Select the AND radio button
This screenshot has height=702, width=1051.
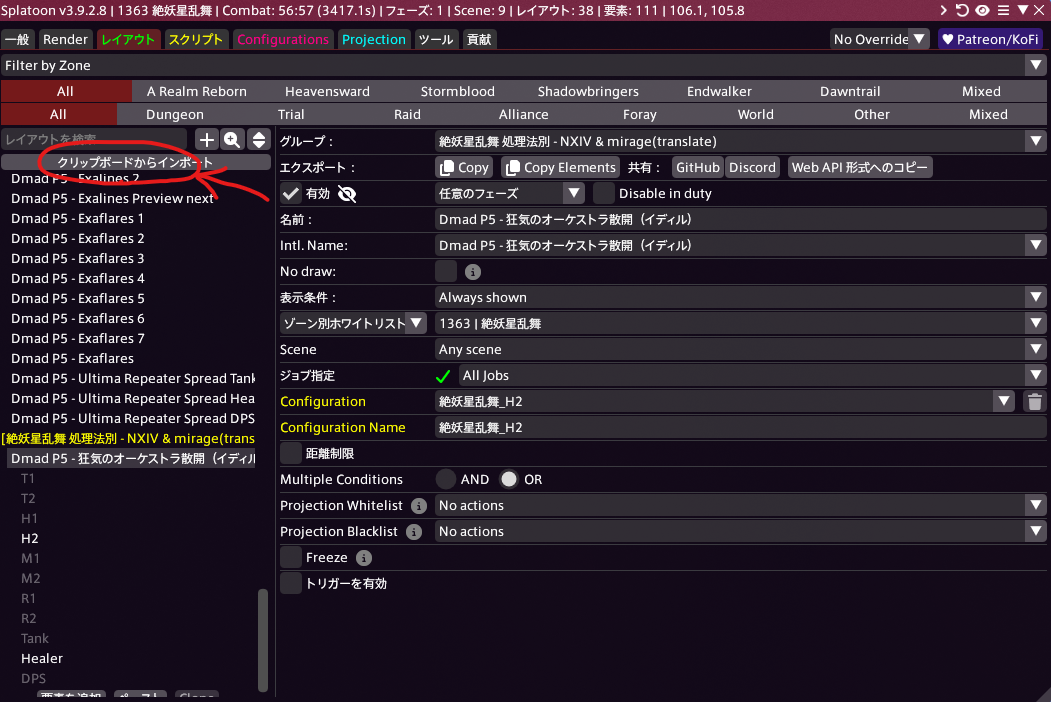point(446,479)
